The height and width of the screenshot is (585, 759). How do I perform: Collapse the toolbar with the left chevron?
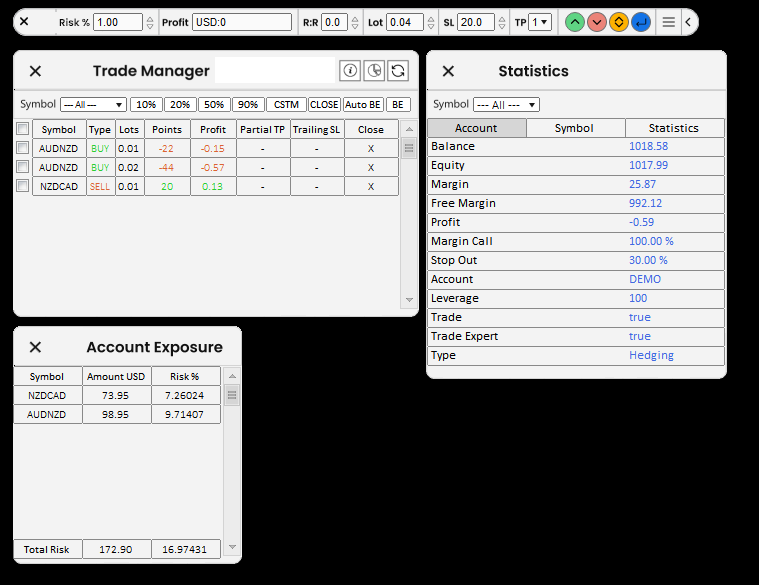[x=688, y=22]
